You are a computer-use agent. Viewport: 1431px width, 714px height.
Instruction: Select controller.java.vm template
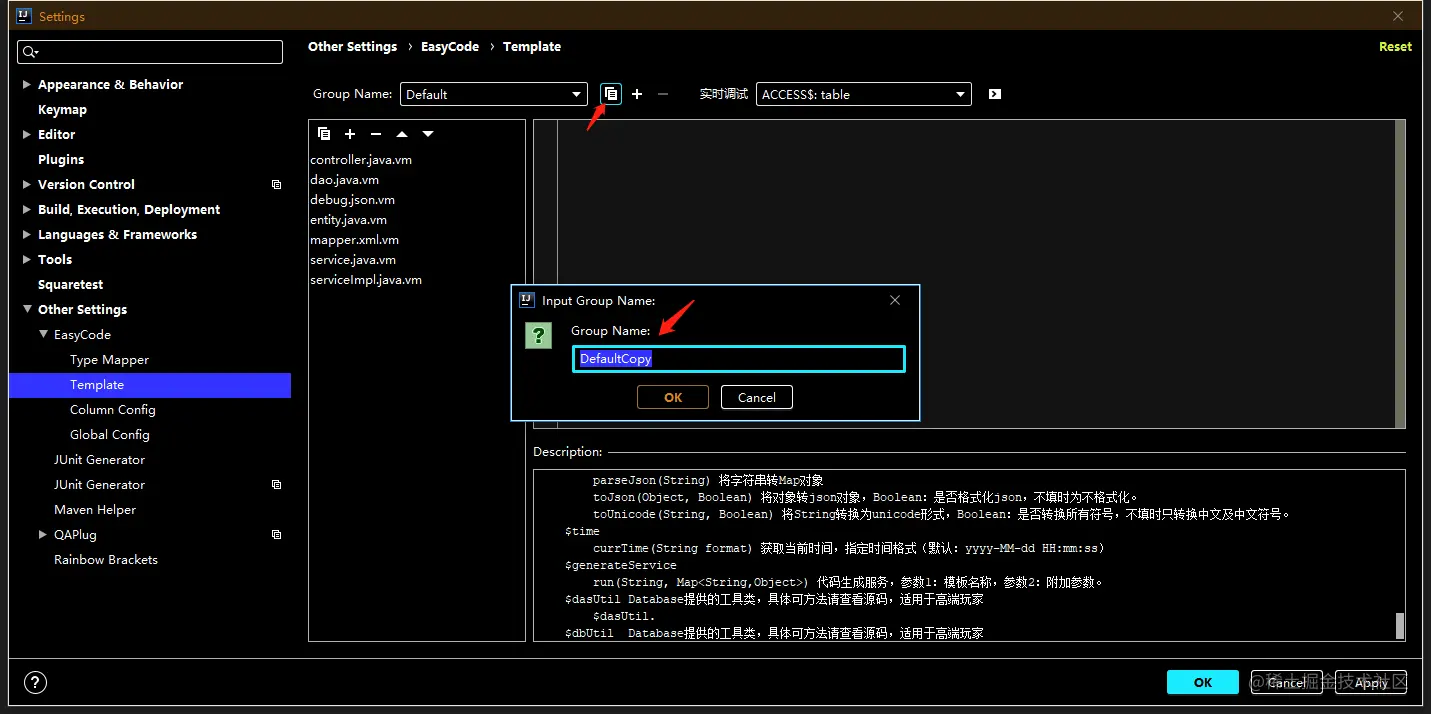point(361,160)
